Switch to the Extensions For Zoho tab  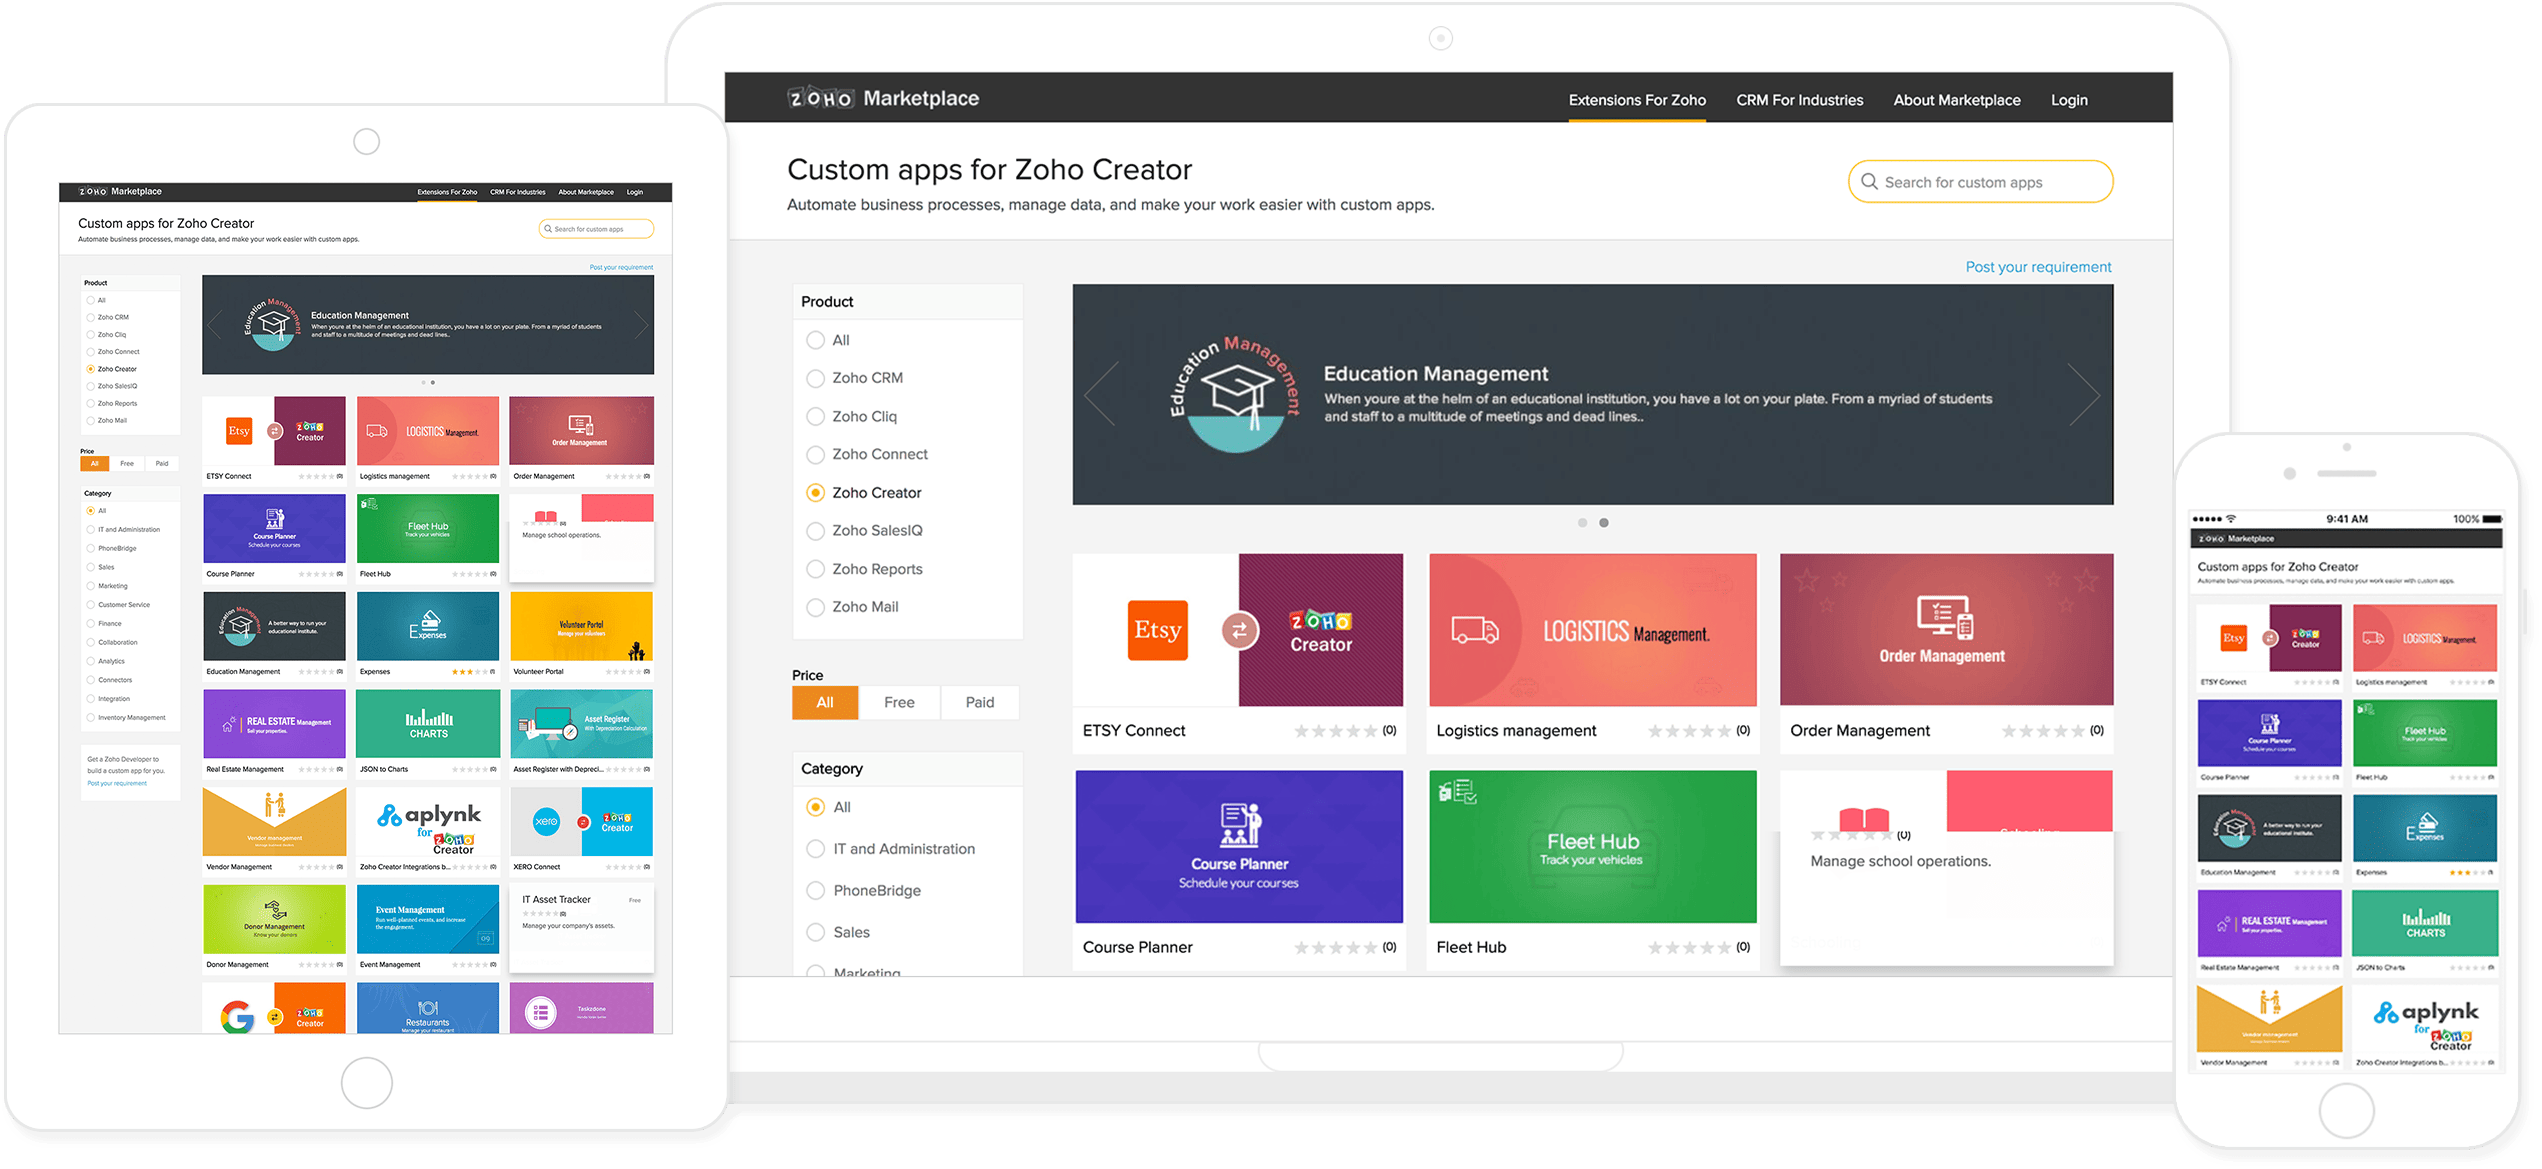click(1637, 99)
